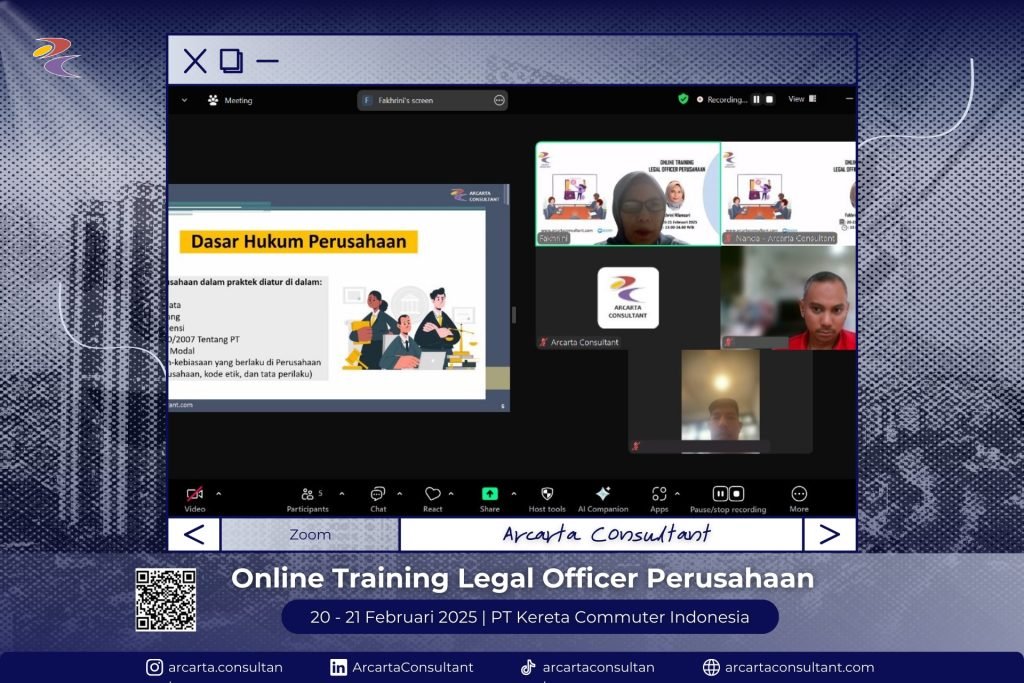Image resolution: width=1024 pixels, height=683 pixels.
Task: Click the green Share screen button
Action: point(489,494)
